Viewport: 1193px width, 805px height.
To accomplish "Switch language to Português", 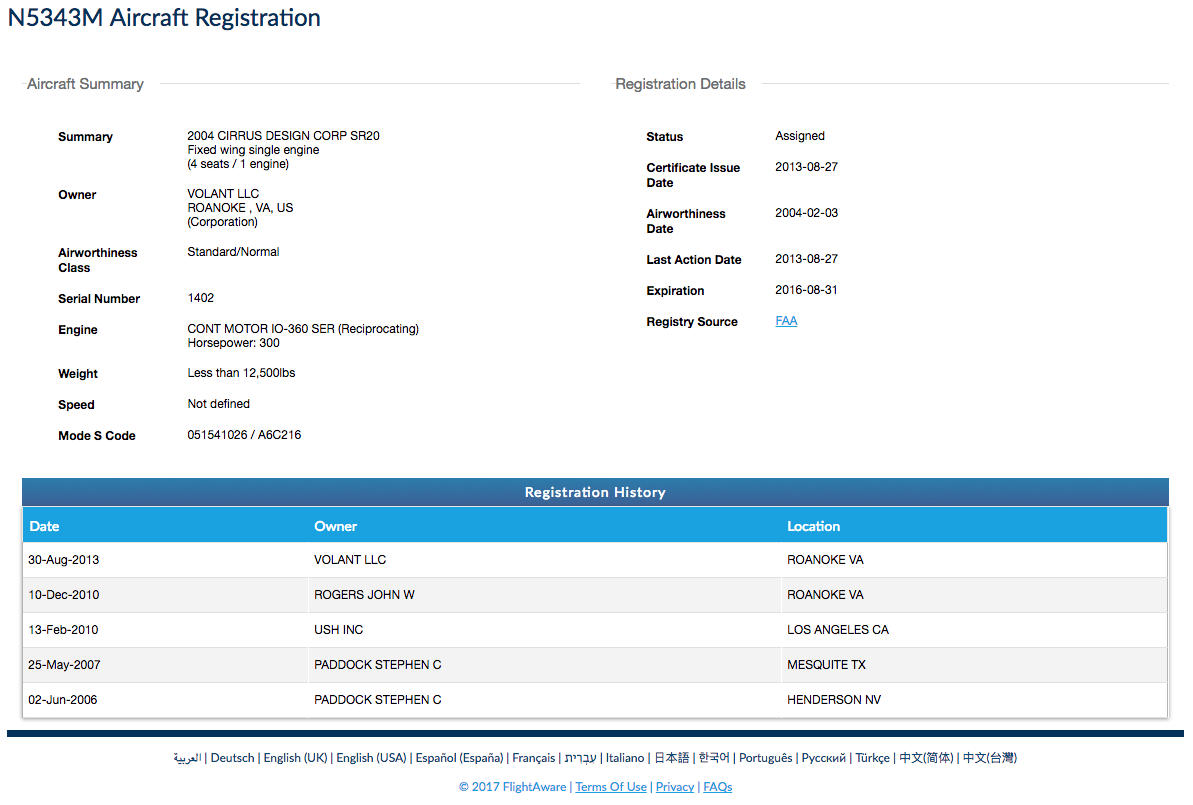I will pyautogui.click(x=765, y=758).
